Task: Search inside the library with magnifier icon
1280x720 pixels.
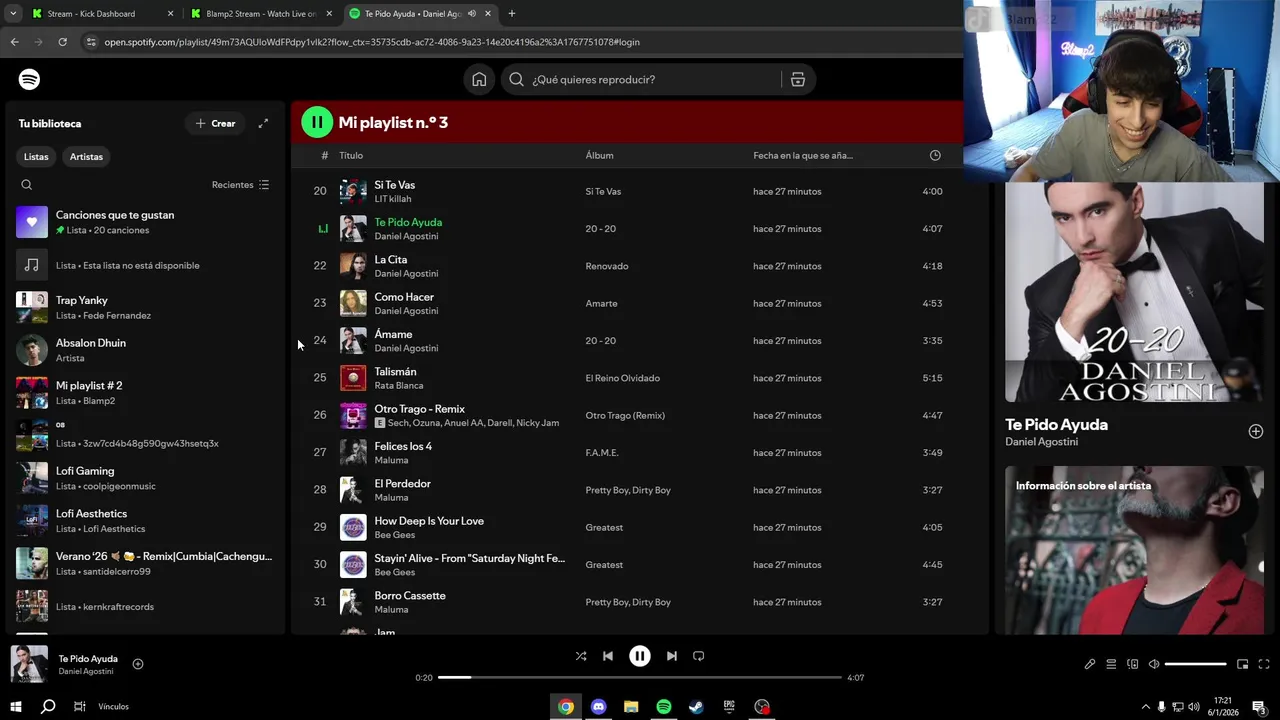Action: point(27,185)
